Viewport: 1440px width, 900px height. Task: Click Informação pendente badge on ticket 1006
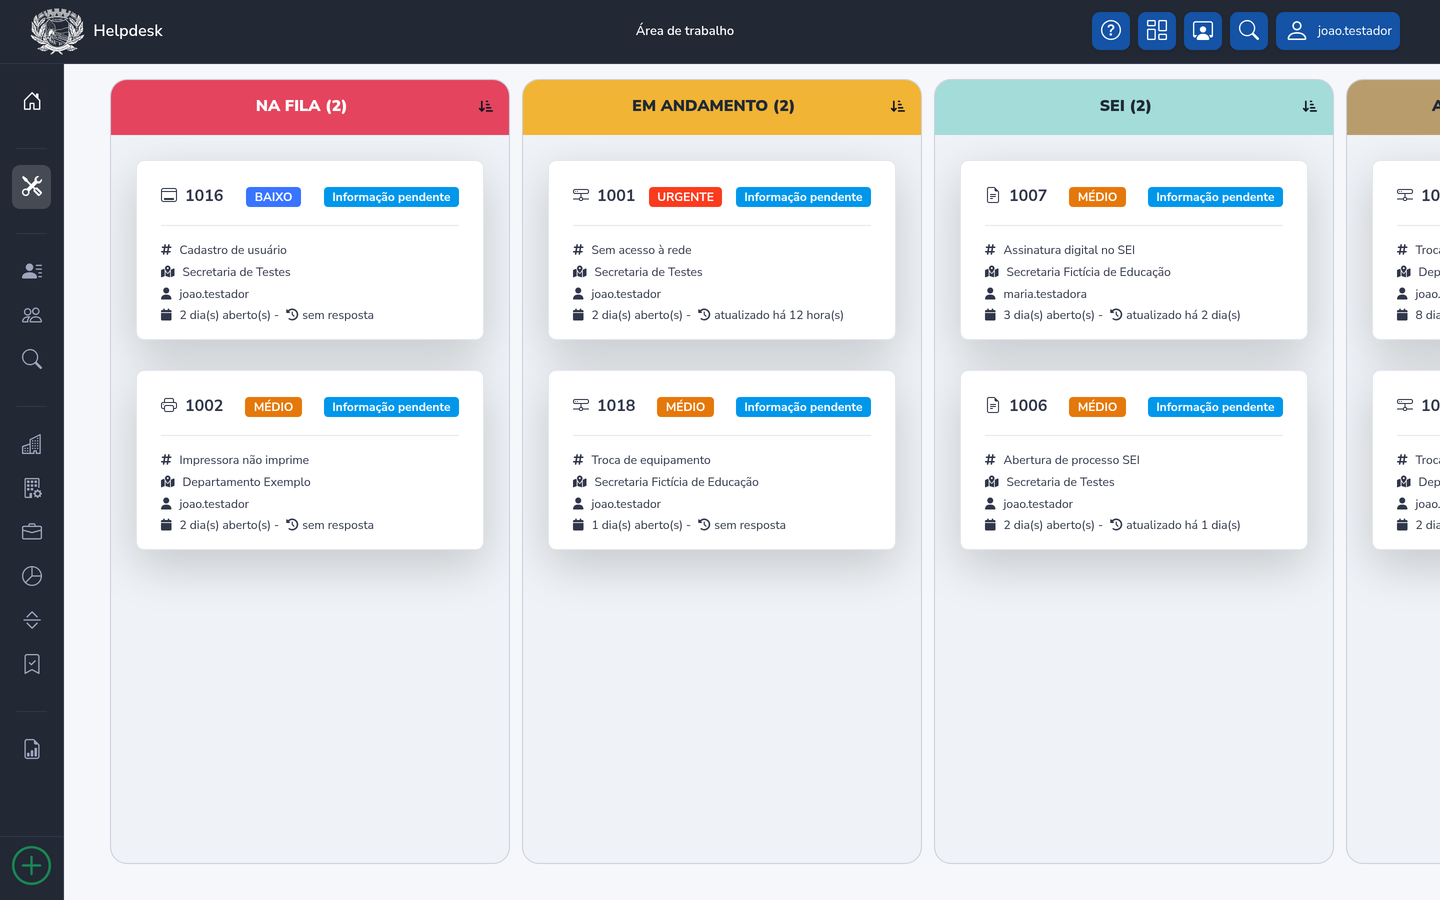click(1215, 407)
